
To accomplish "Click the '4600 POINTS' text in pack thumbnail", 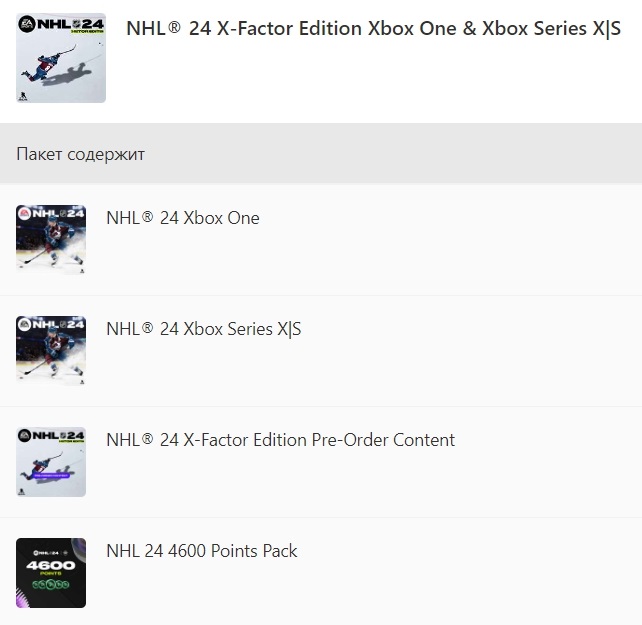I will (x=50, y=567).
